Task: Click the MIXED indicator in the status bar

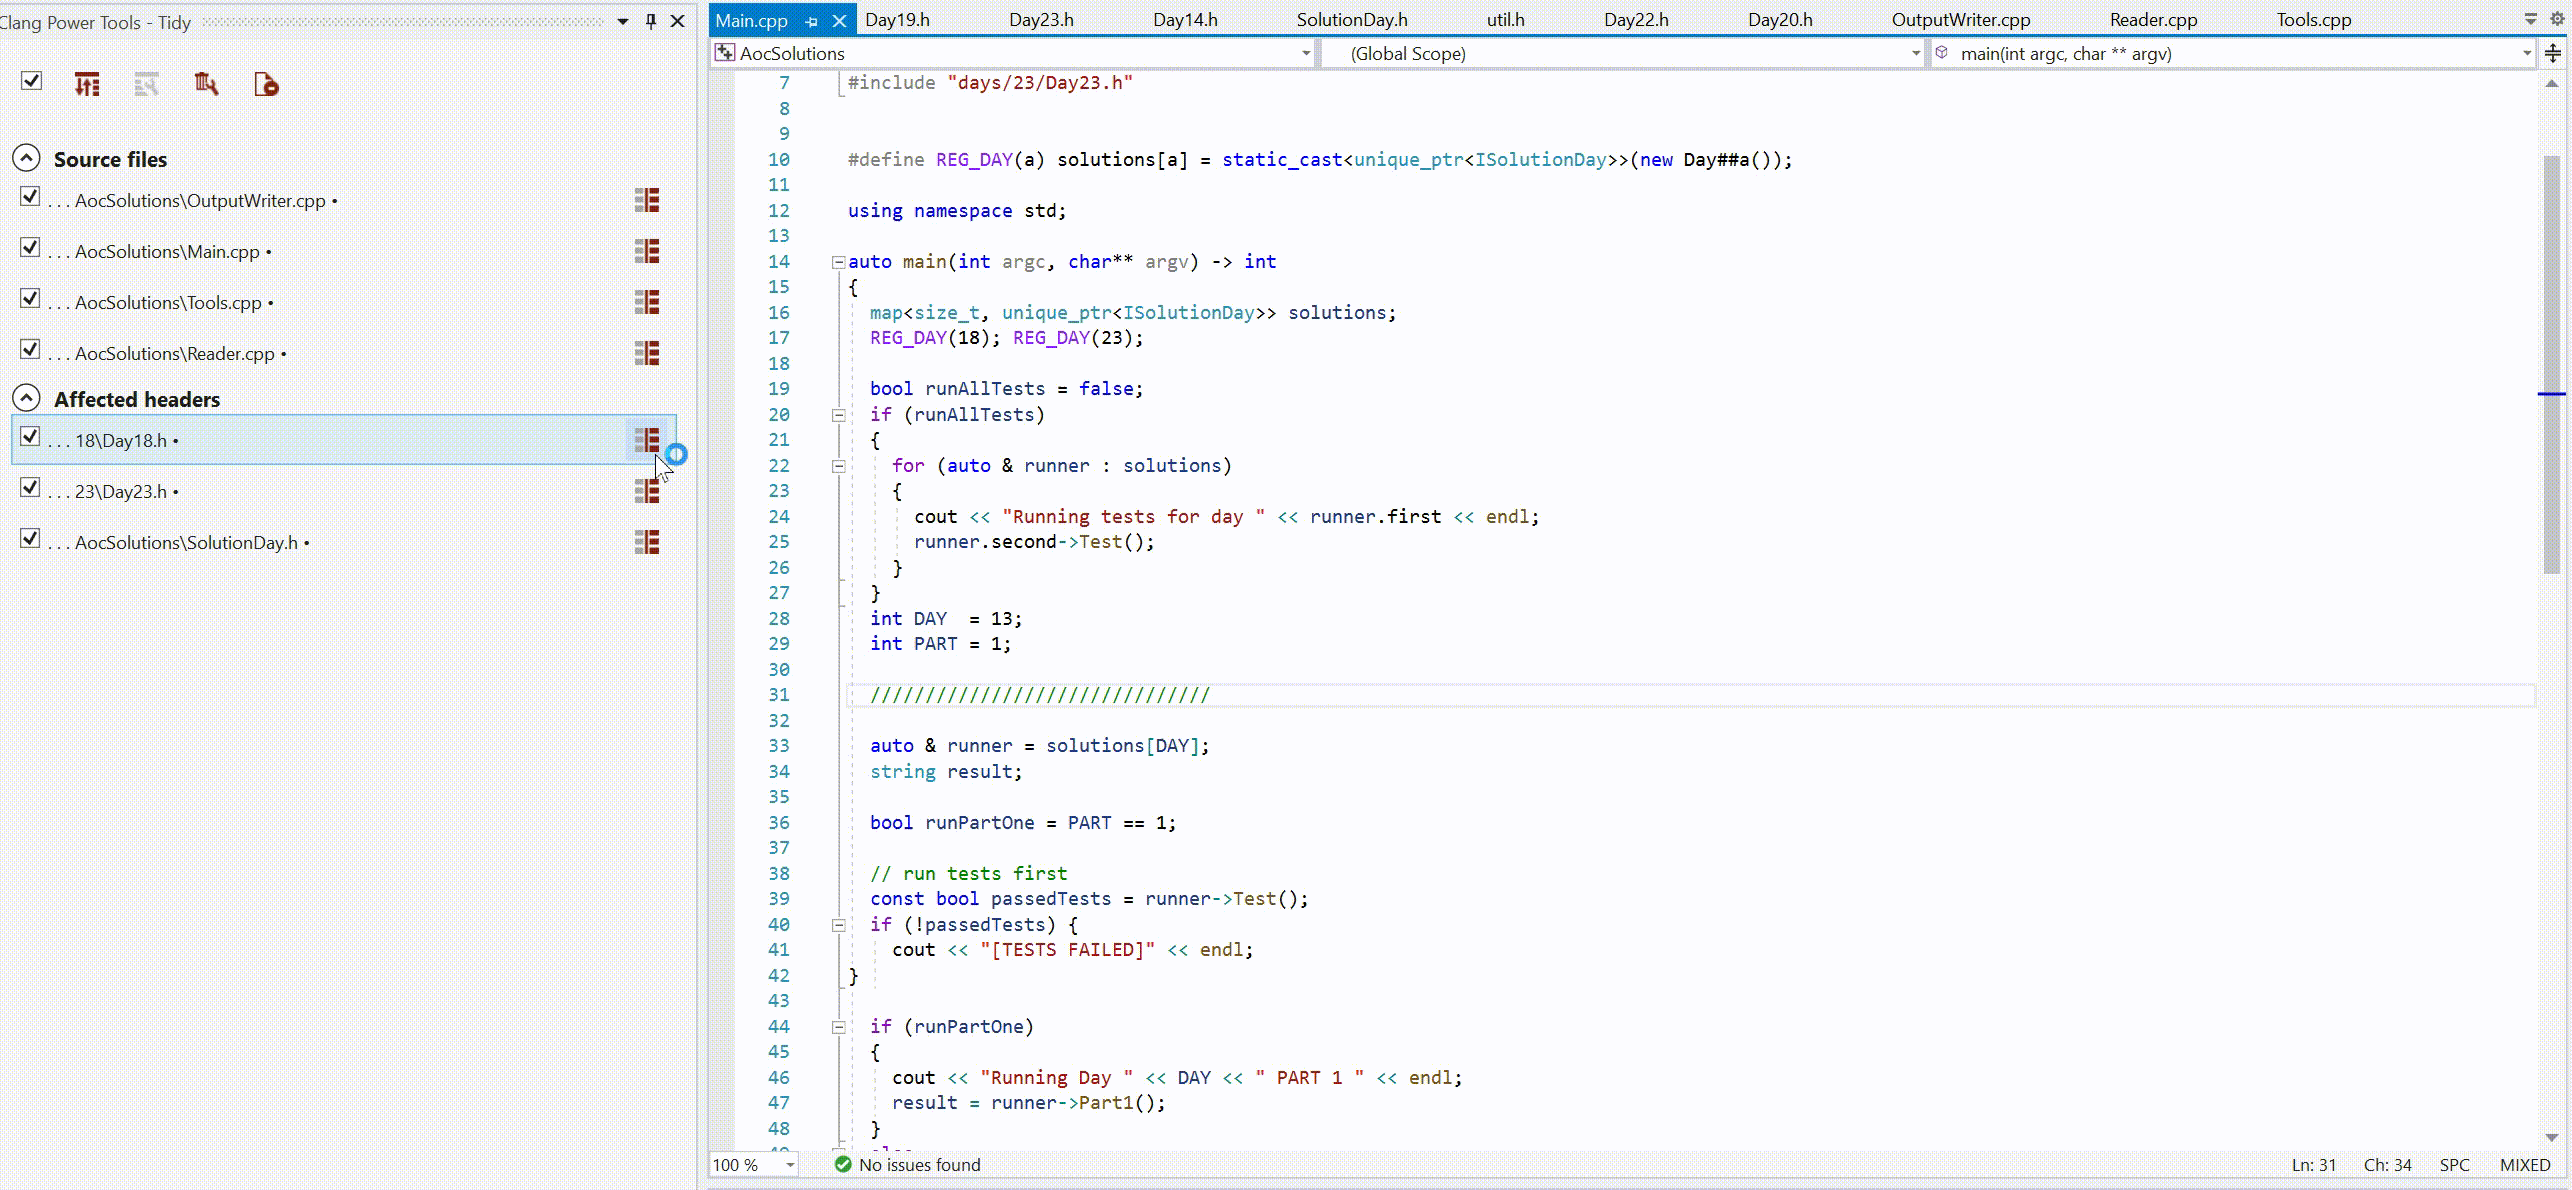Action: point(2525,1164)
